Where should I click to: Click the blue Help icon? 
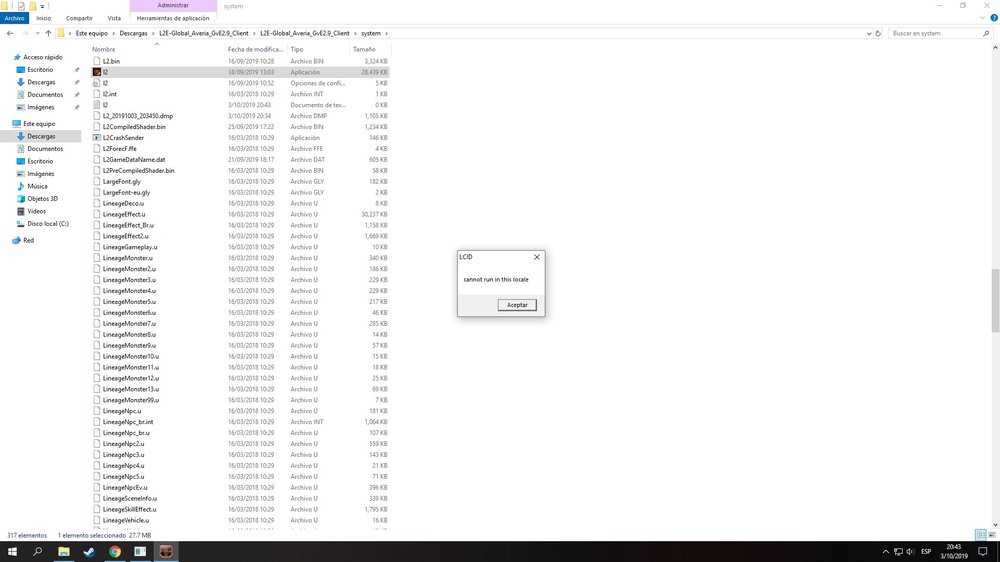[993, 18]
